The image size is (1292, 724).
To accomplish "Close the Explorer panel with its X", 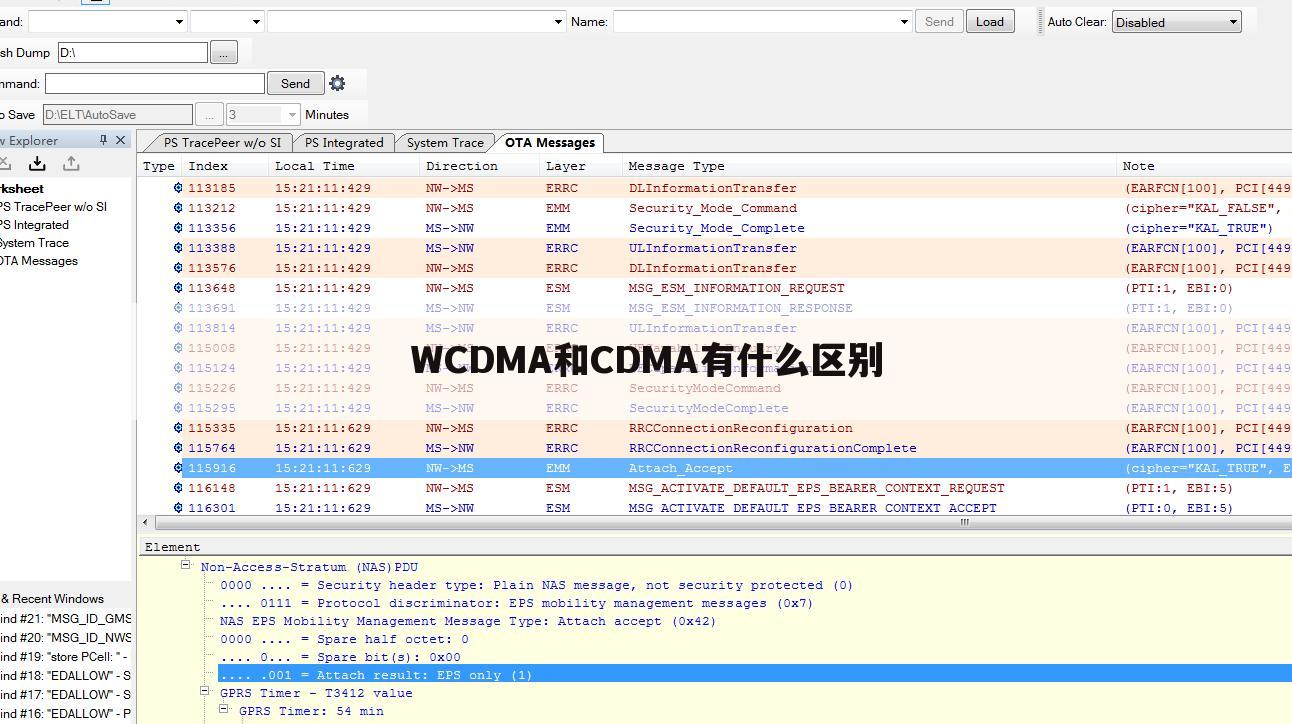I will (x=121, y=140).
